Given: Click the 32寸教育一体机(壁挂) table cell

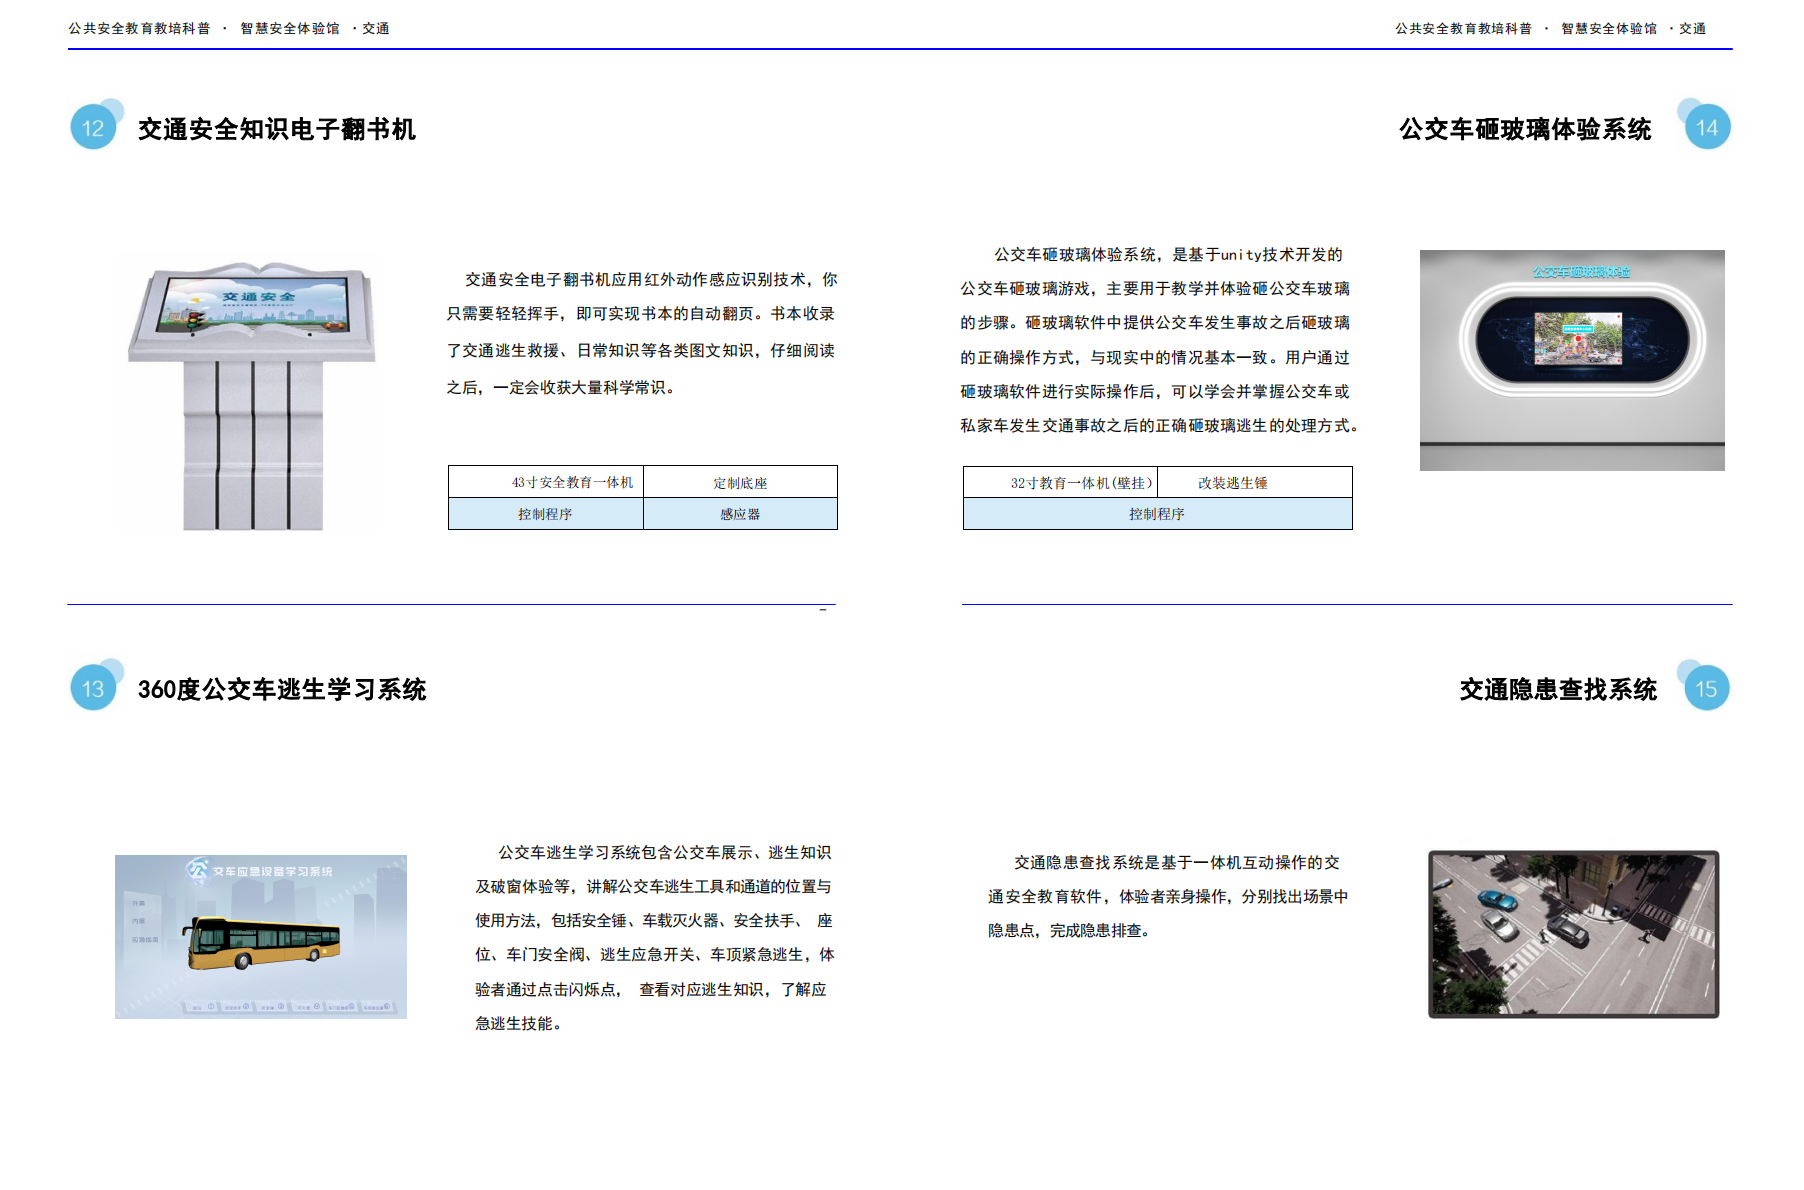Looking at the screenshot, I should pyautogui.click(x=1060, y=482).
